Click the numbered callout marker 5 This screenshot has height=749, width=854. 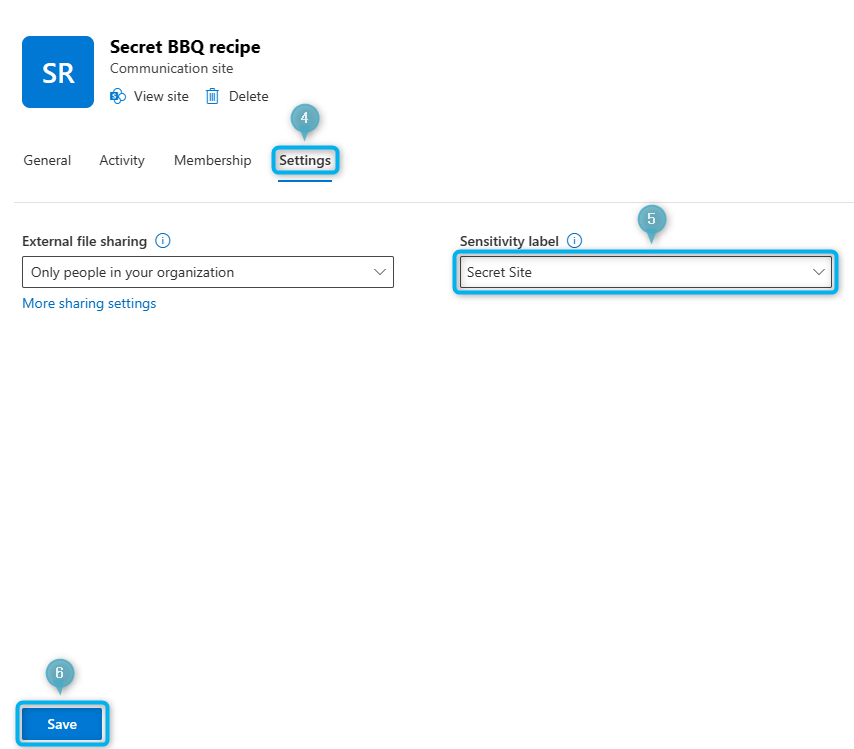[x=651, y=219]
